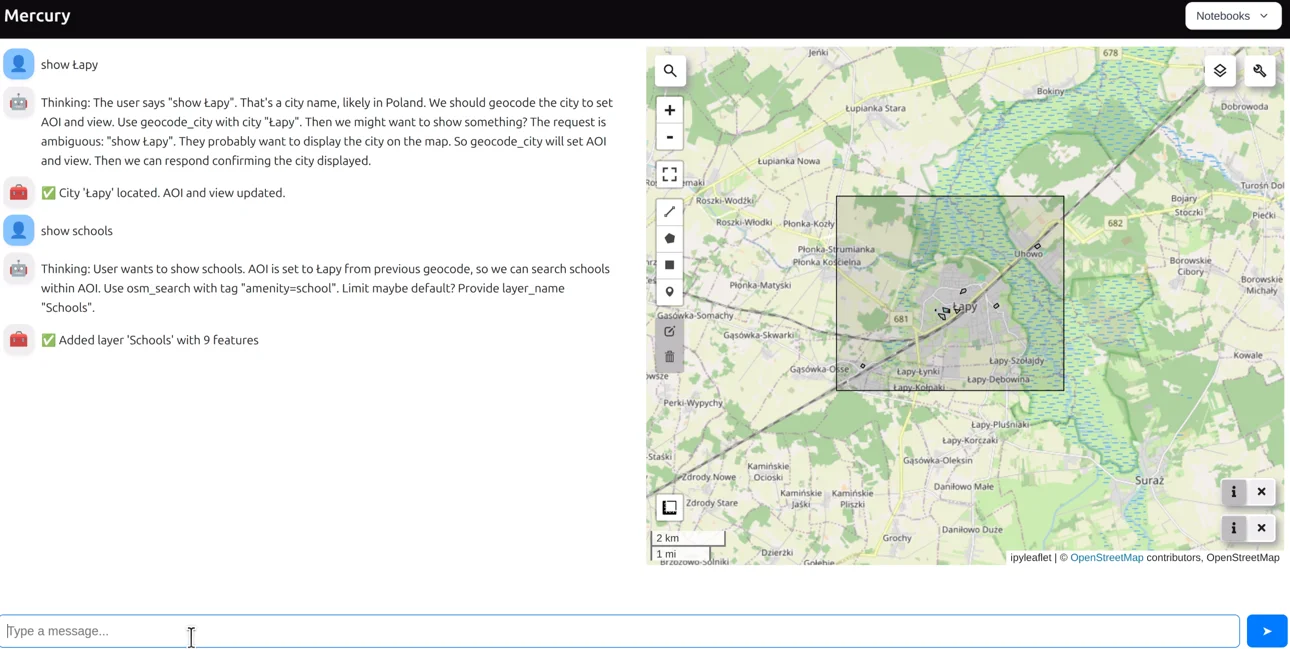Click the lower info widget button
Viewport: 1290px width, 649px height.
coord(1234,528)
